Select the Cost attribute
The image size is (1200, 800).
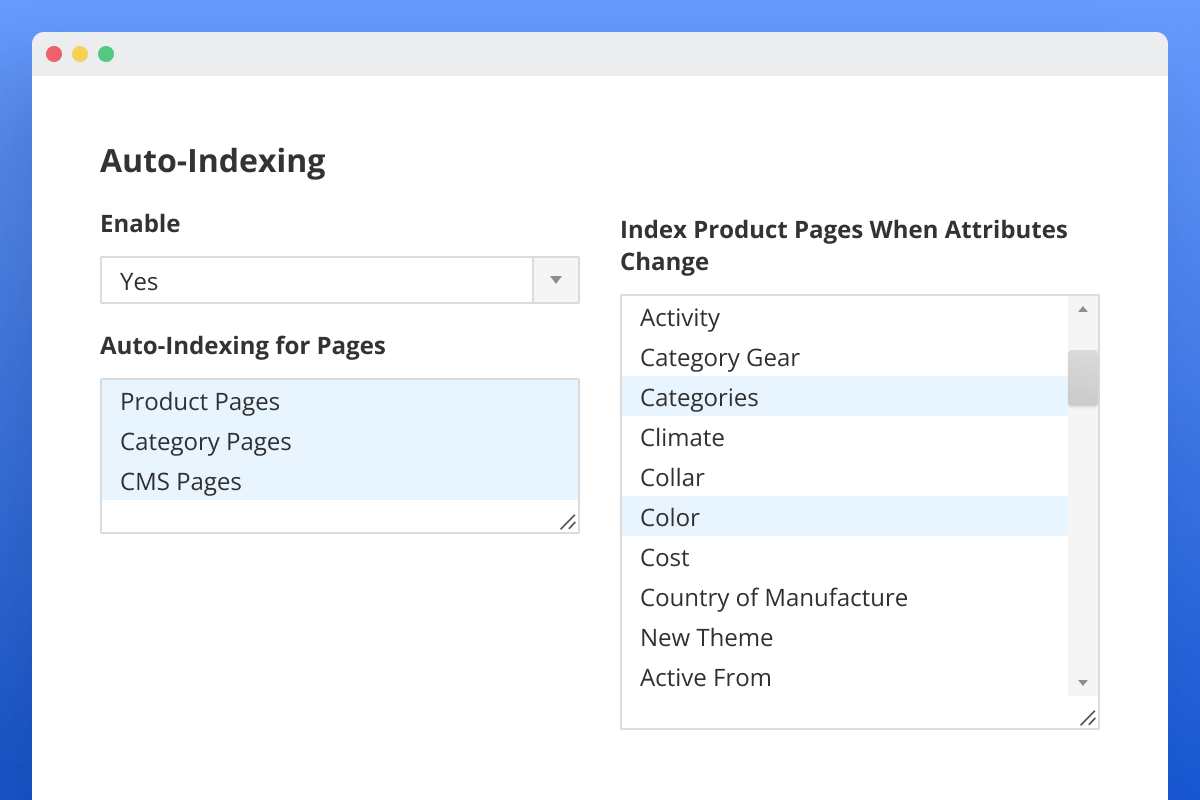[664, 557]
